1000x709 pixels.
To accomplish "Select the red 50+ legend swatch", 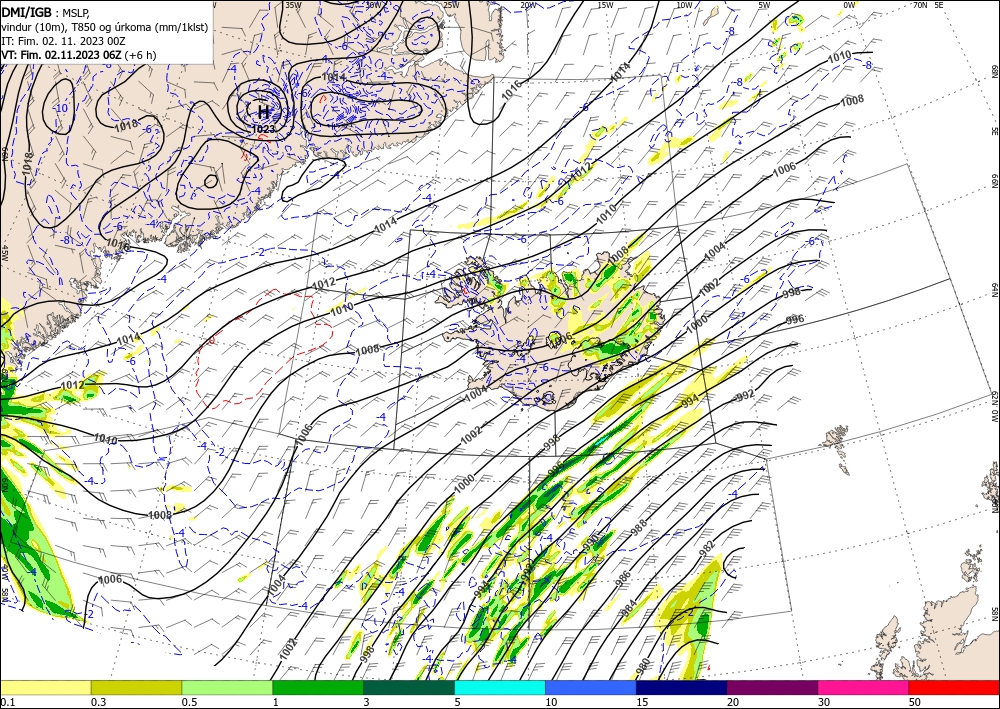I will tap(954, 687).
